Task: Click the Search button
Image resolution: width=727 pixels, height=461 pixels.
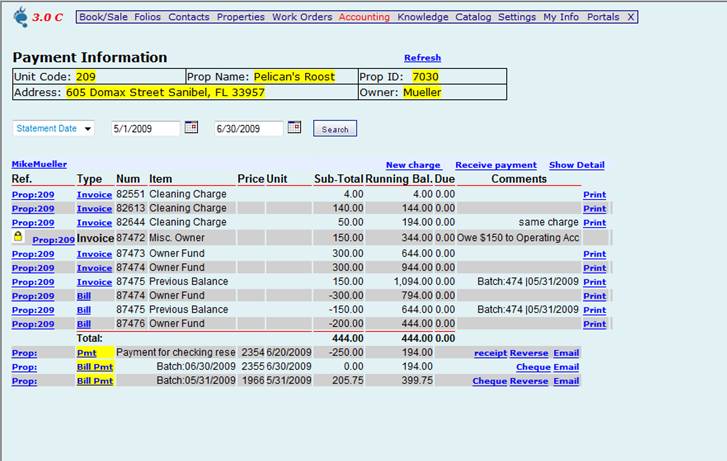Action: pos(335,128)
